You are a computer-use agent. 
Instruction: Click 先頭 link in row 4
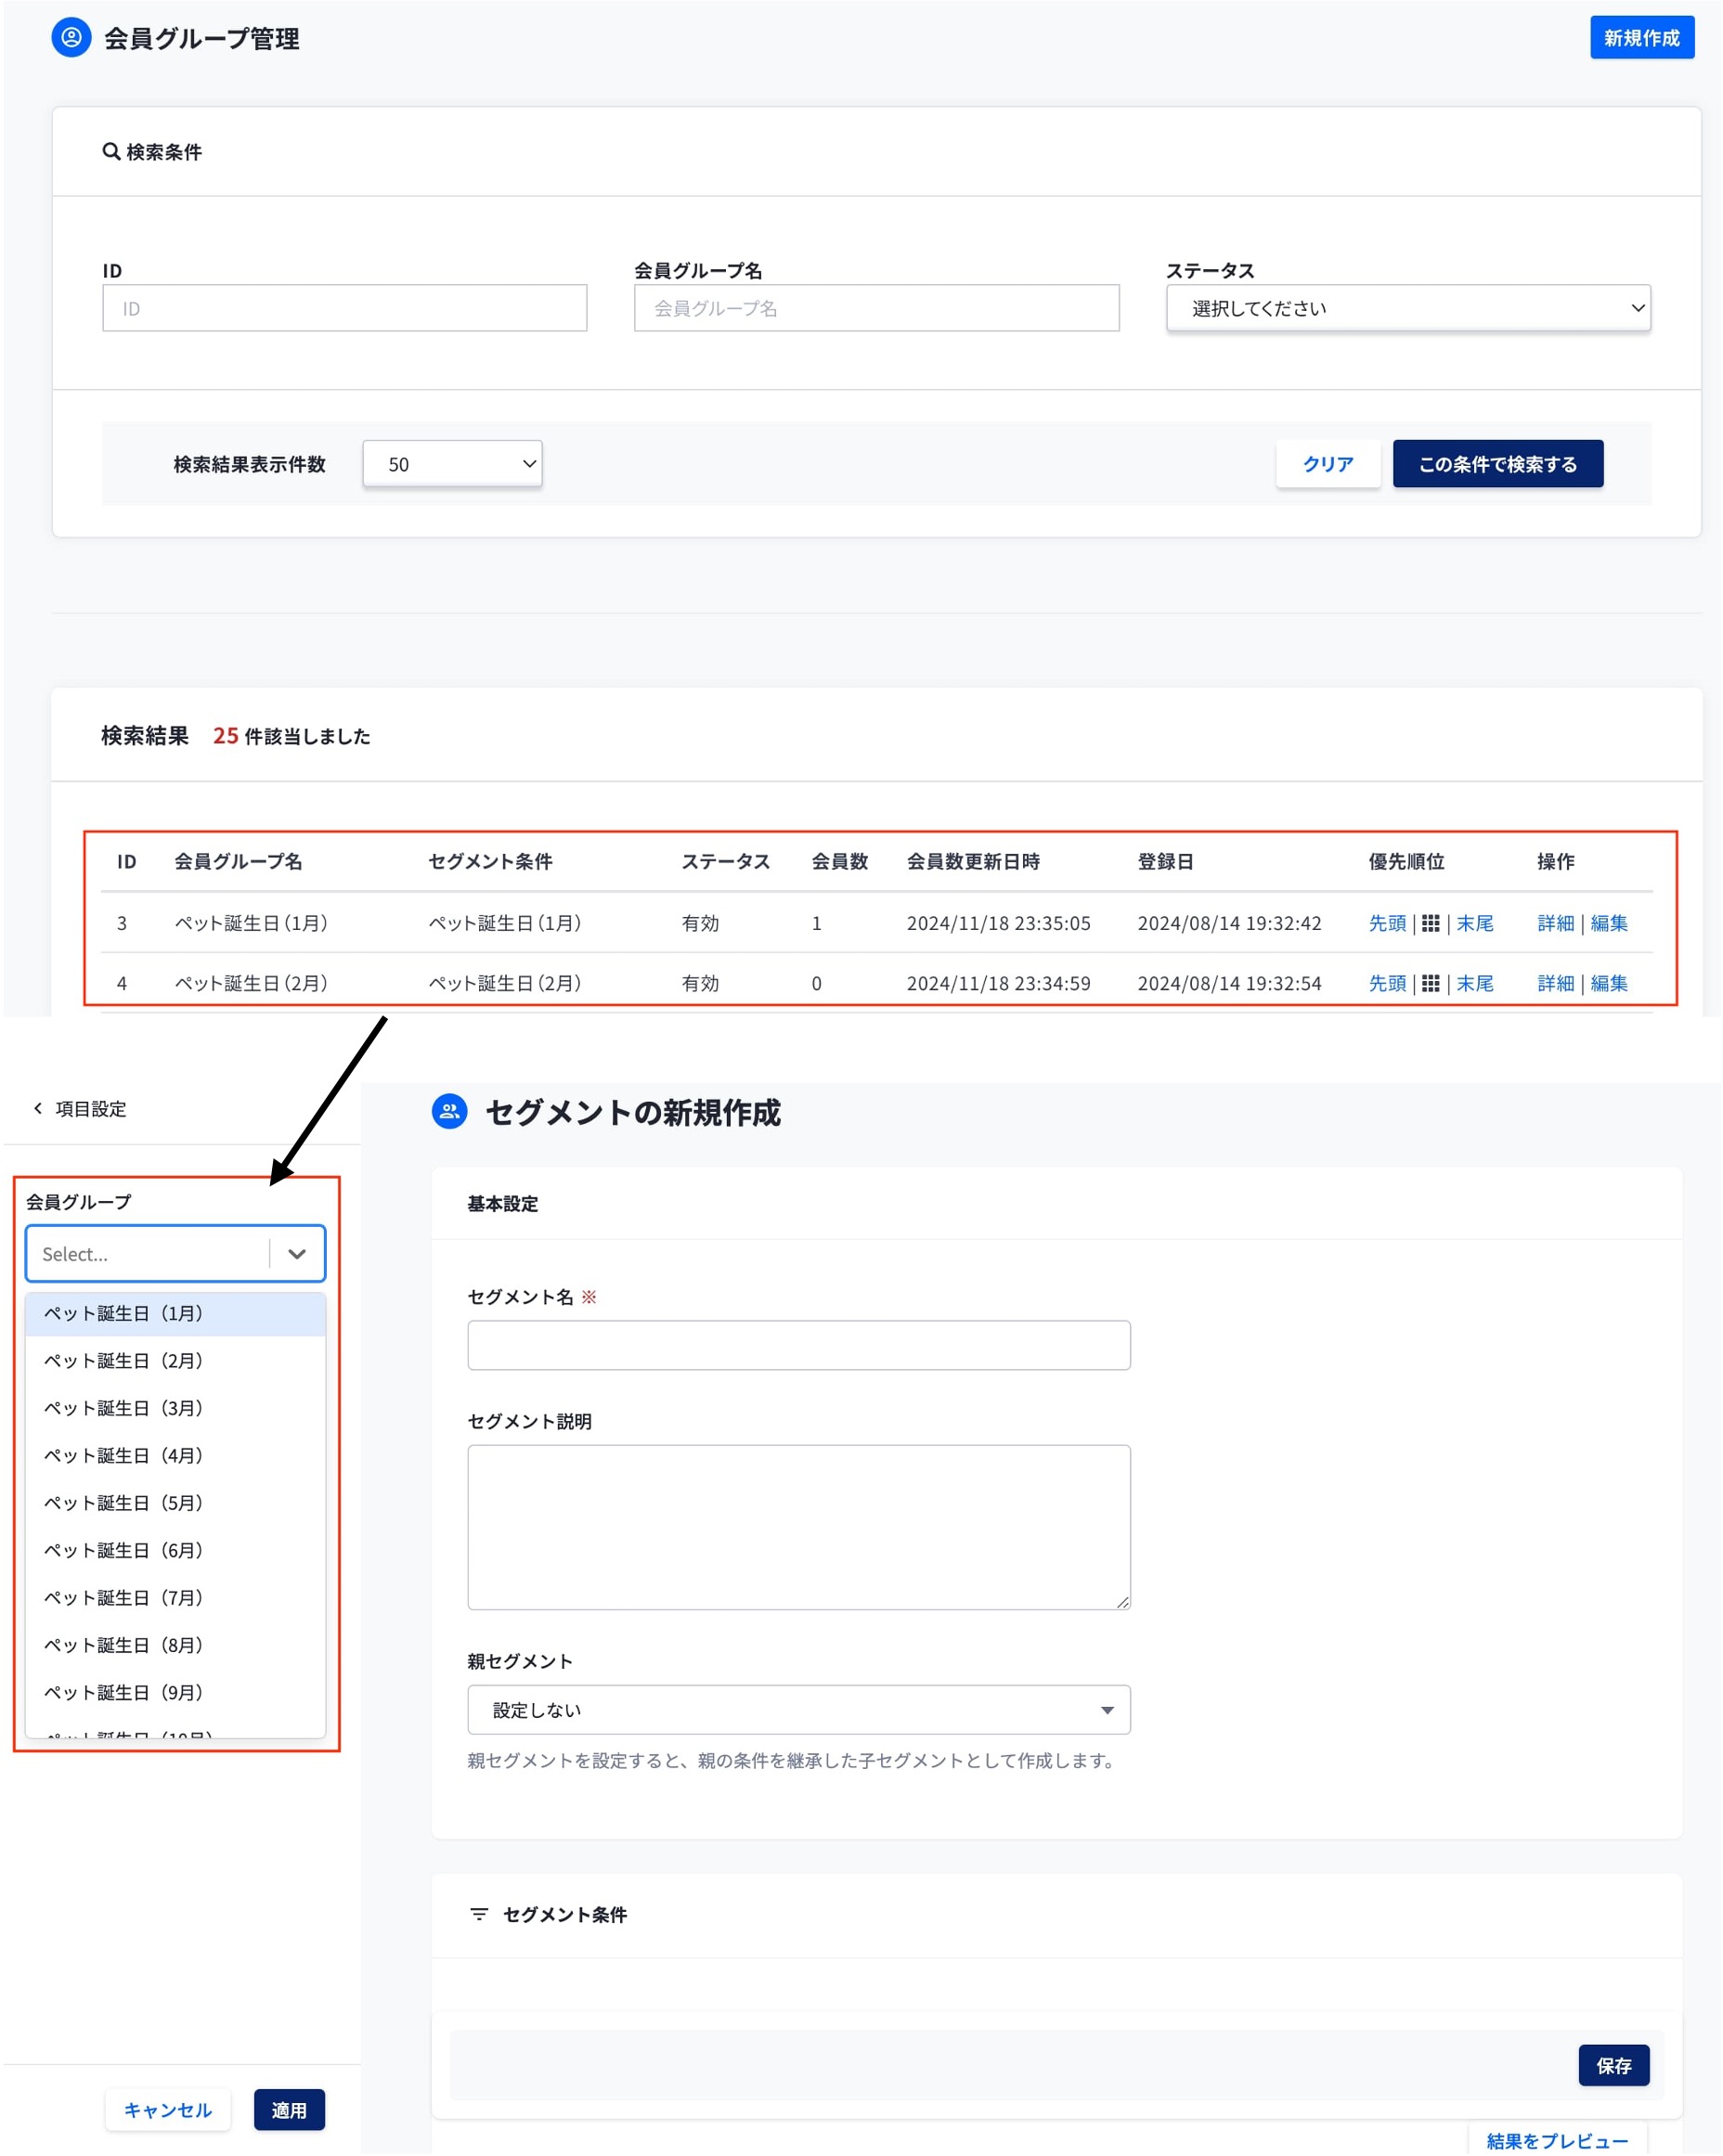click(x=1386, y=983)
